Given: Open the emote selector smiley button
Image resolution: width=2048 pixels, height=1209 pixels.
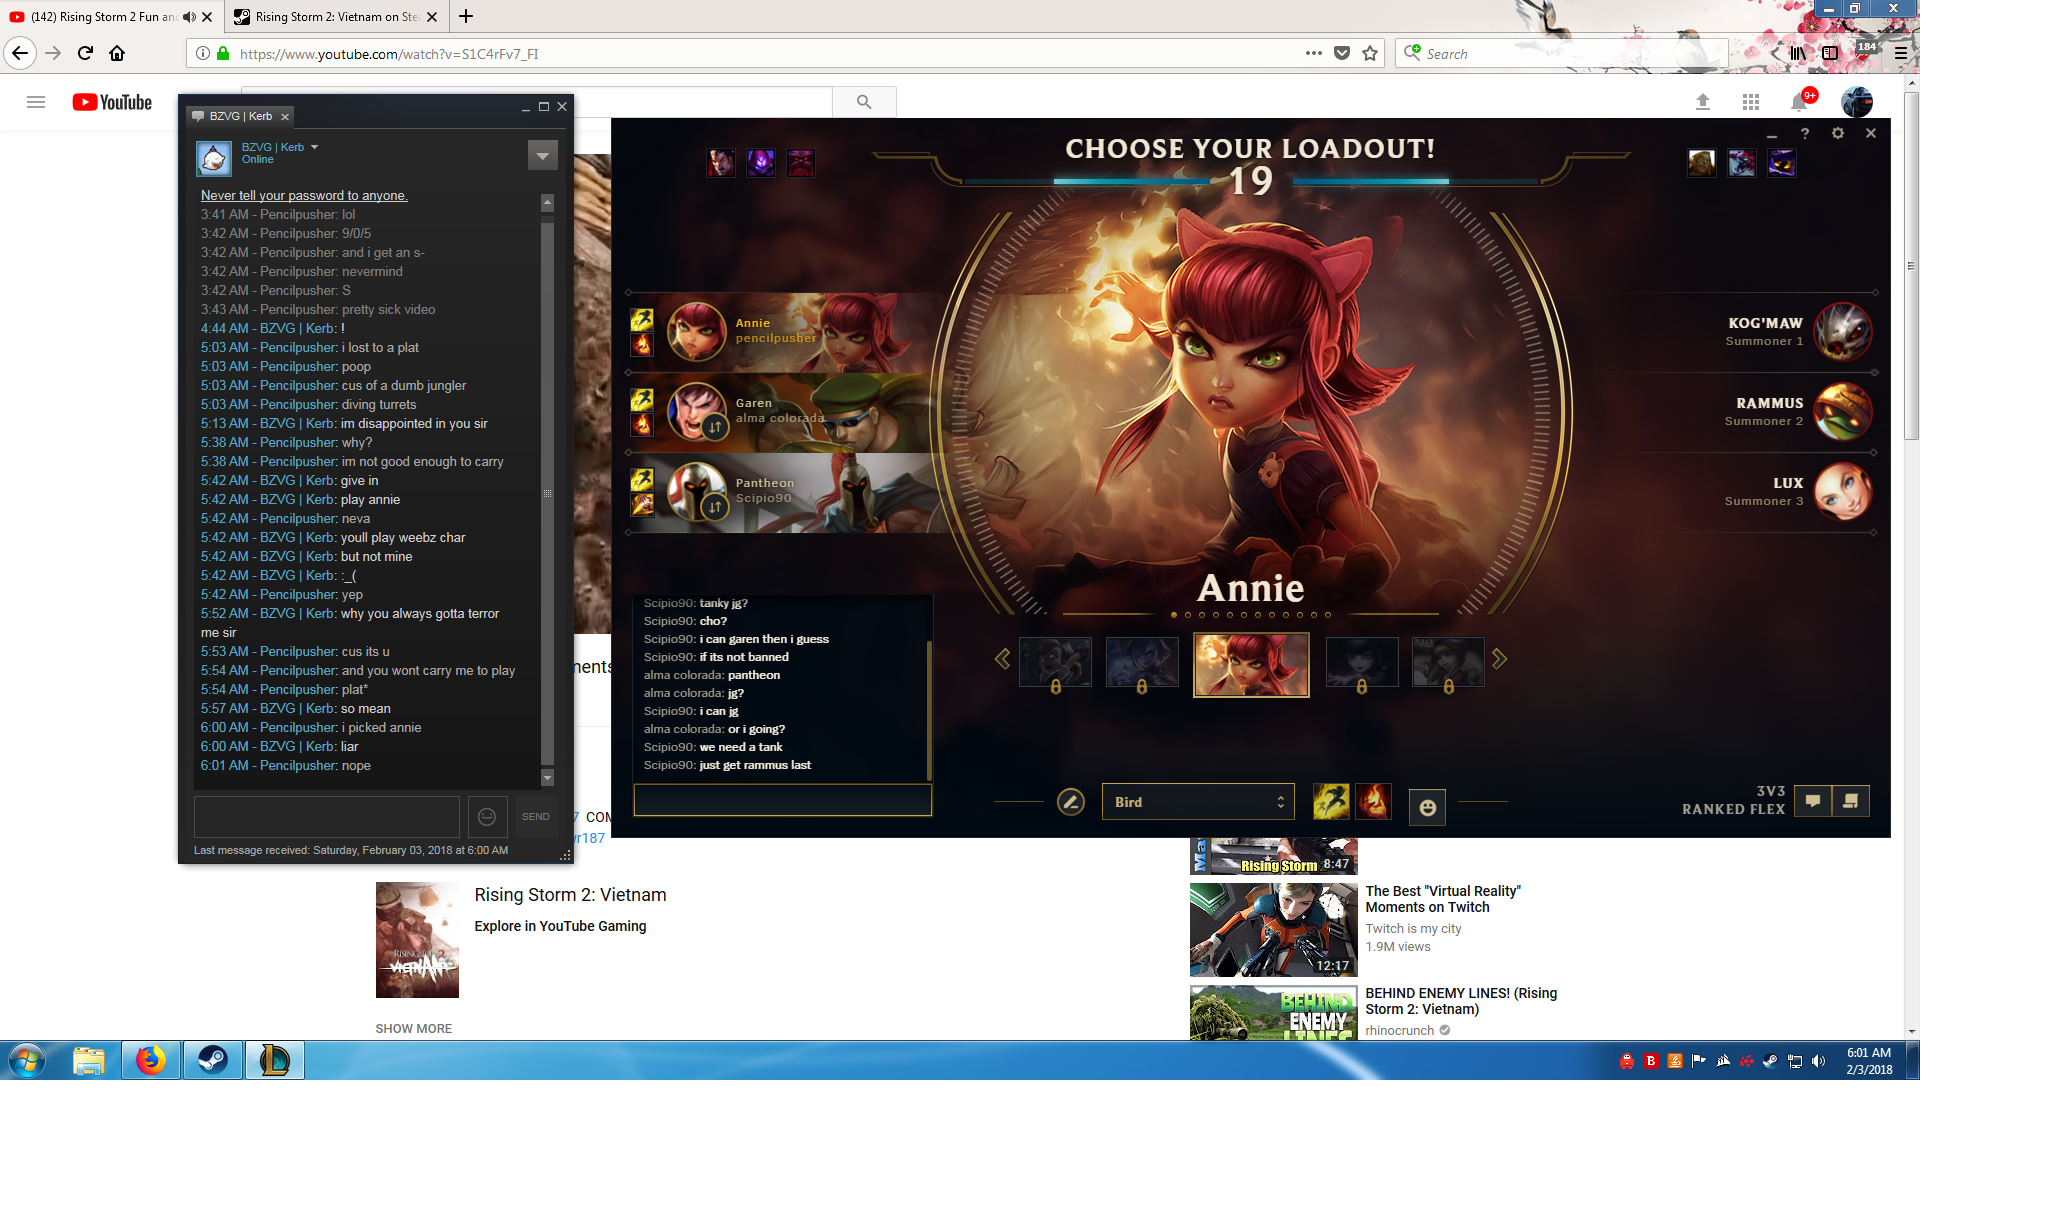Looking at the screenshot, I should click(x=1427, y=807).
